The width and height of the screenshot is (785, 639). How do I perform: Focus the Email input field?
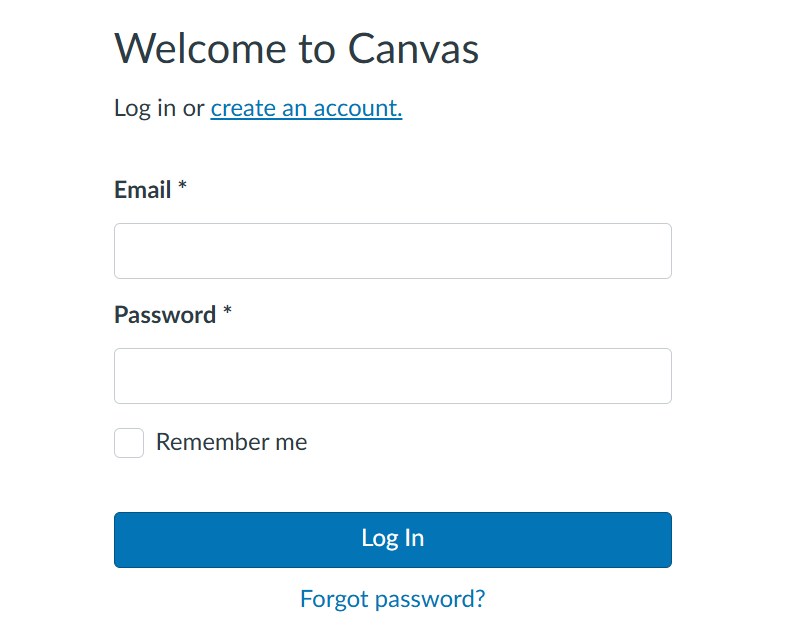pos(392,251)
